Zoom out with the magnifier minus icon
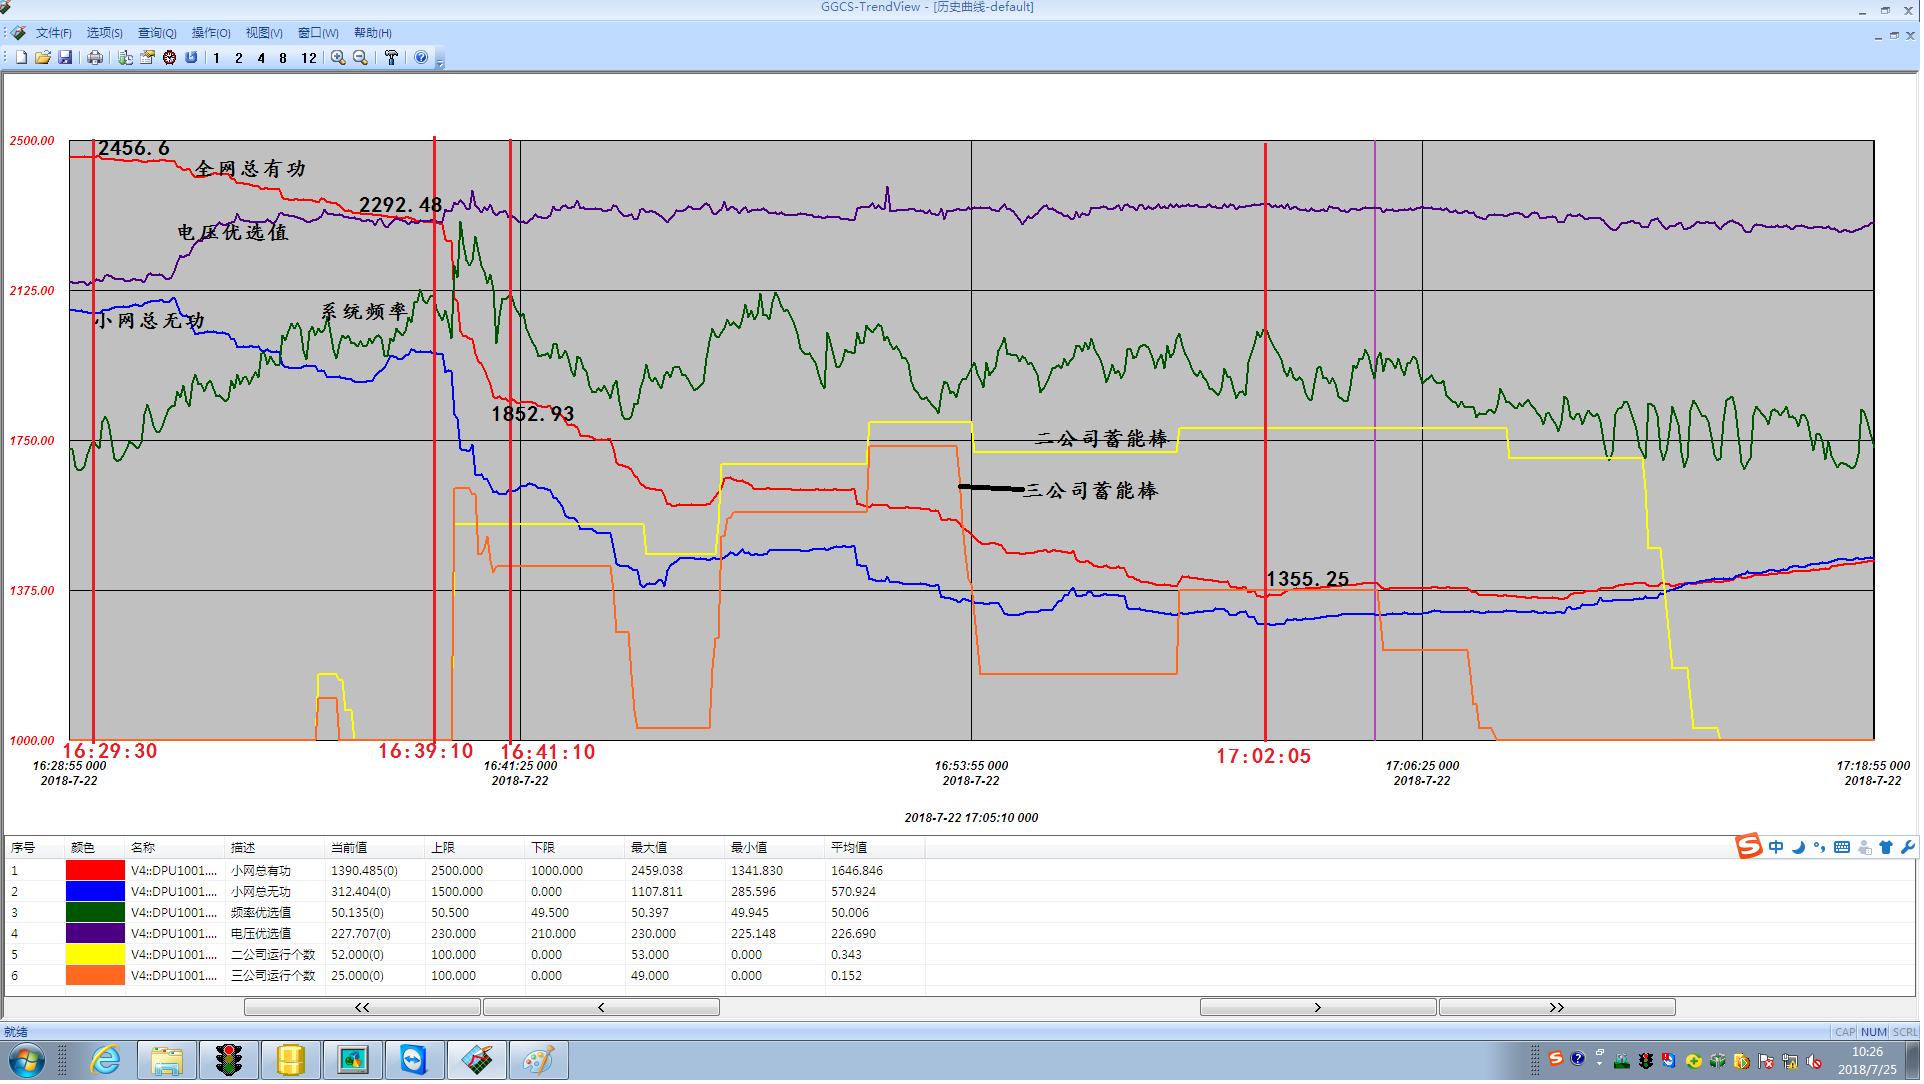The width and height of the screenshot is (1924, 1084). [360, 58]
